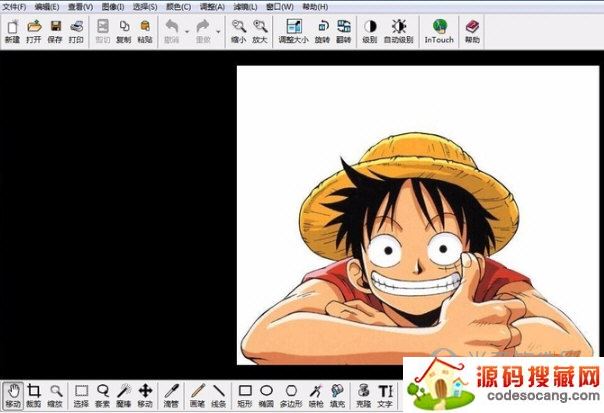Select the 椭圆 (Ellipse) shape tool
Screen dimensions: 604x413
pos(266,395)
